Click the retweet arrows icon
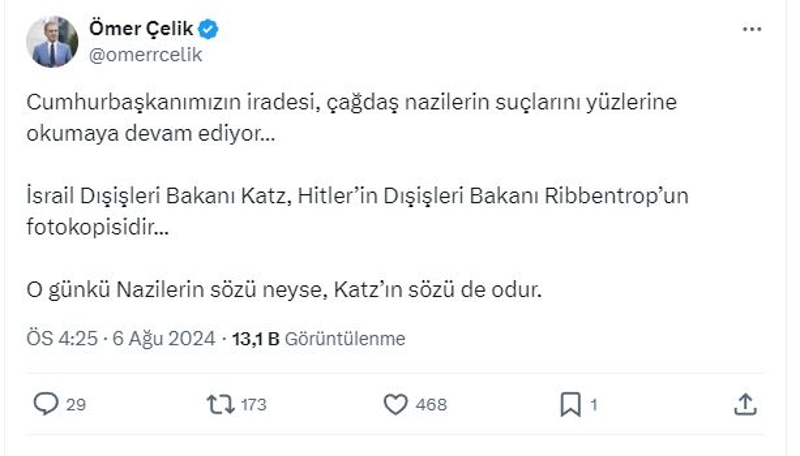 (219, 404)
